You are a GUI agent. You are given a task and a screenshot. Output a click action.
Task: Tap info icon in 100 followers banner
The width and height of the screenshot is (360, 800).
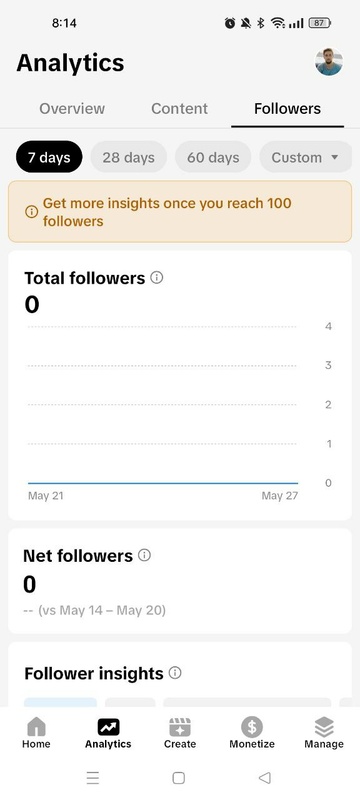[32, 212]
